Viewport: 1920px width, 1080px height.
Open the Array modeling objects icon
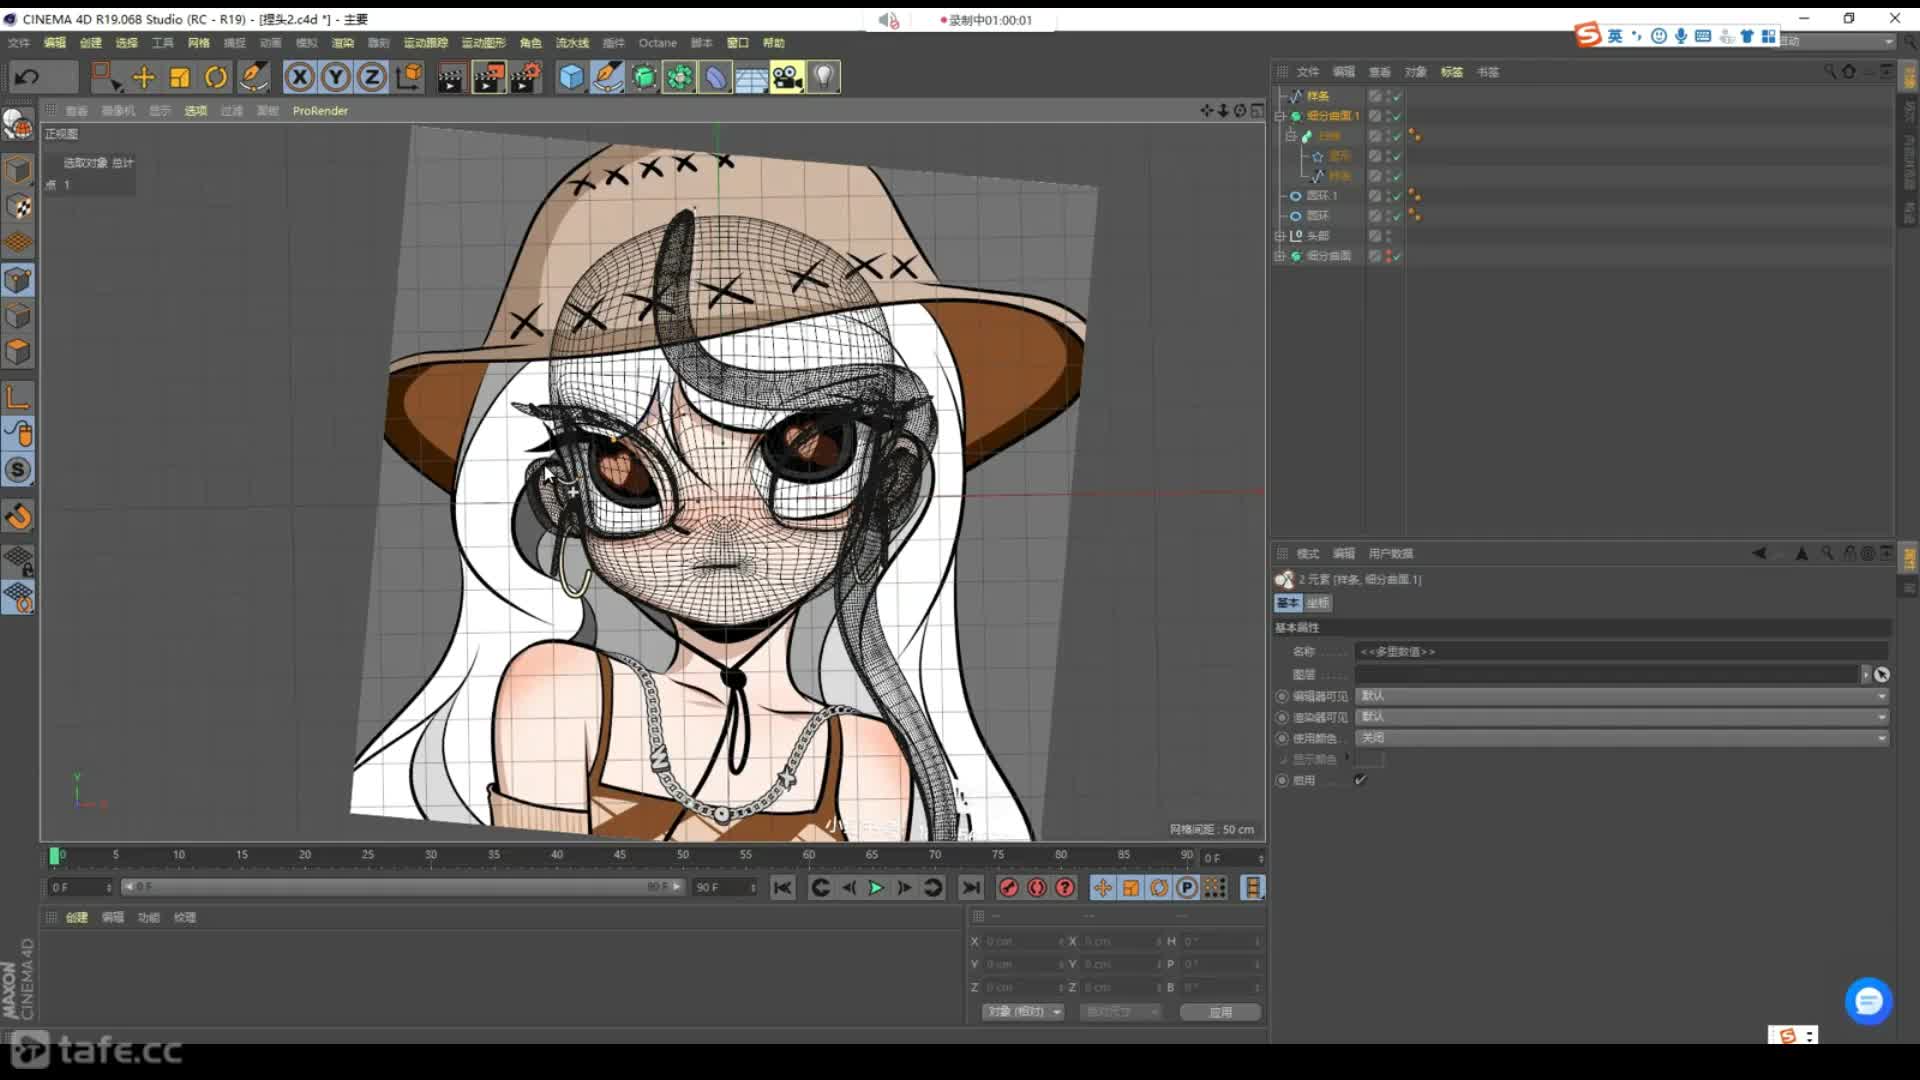coord(680,77)
